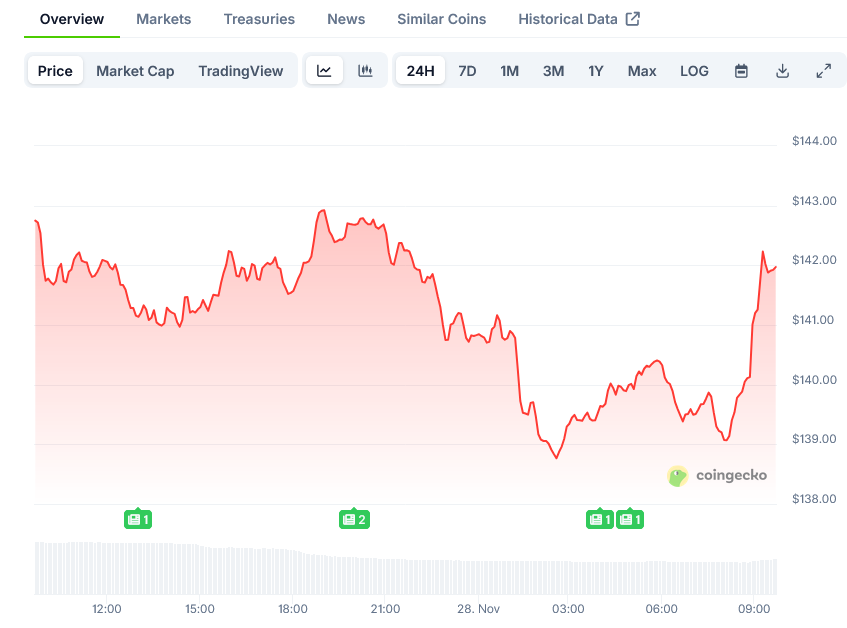Go to the Treasuries tab
Image resolution: width=847 pixels, height=628 pixels.
pos(259,19)
